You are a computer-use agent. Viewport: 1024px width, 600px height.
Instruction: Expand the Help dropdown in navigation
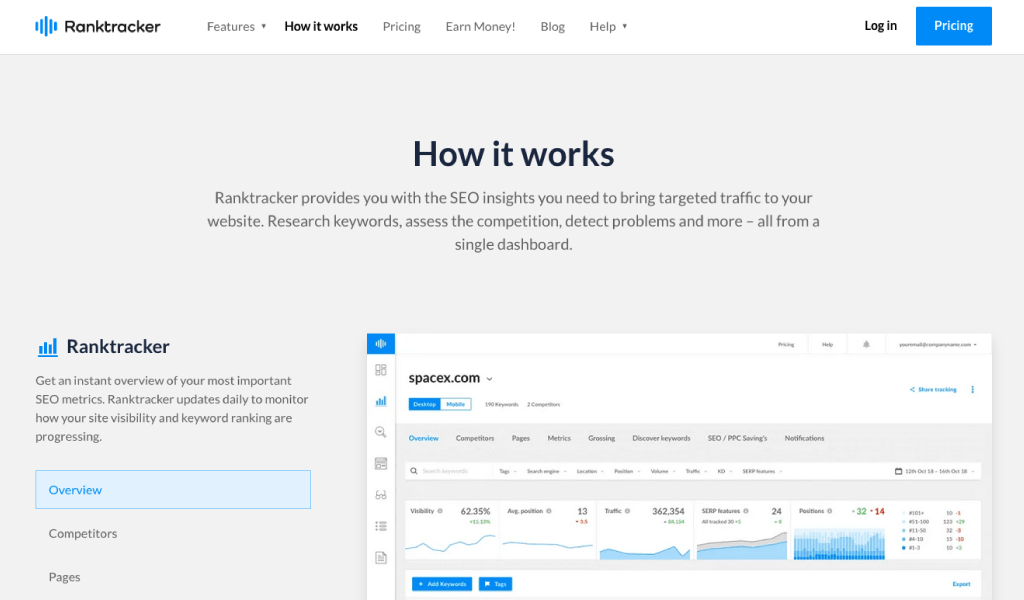point(608,26)
